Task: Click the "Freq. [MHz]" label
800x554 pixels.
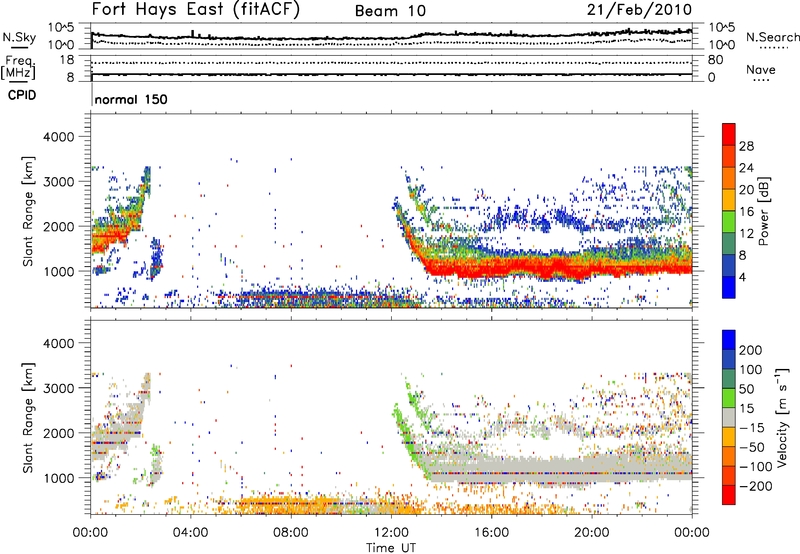Action: 18,67
